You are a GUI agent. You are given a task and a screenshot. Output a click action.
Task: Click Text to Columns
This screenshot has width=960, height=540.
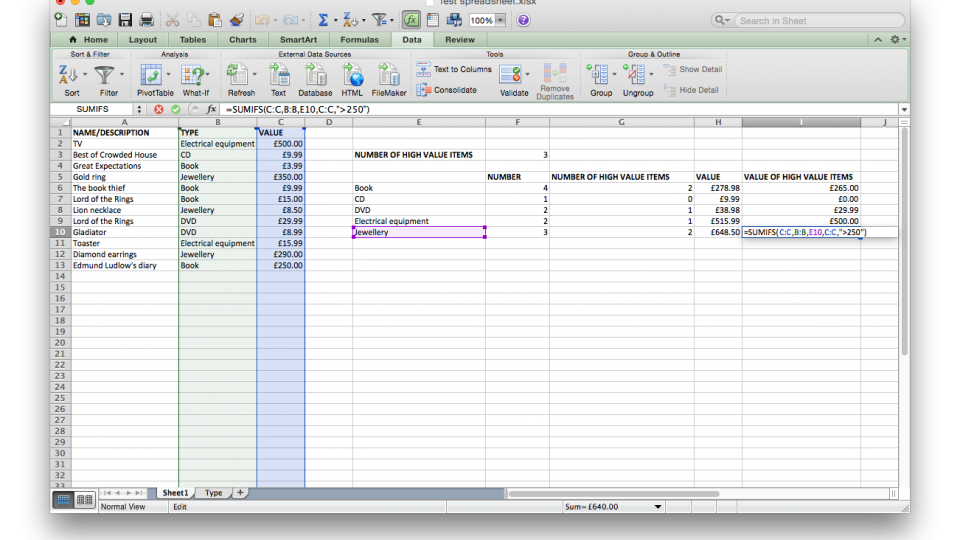(x=454, y=69)
